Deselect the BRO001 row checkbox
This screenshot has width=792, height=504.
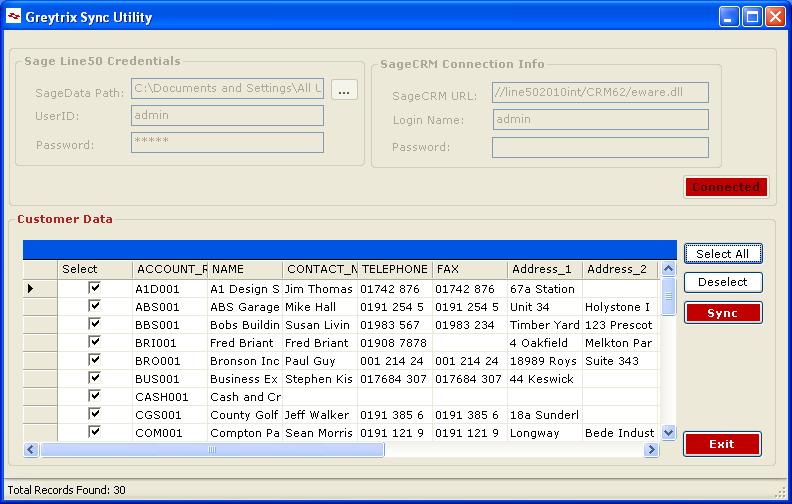point(94,360)
